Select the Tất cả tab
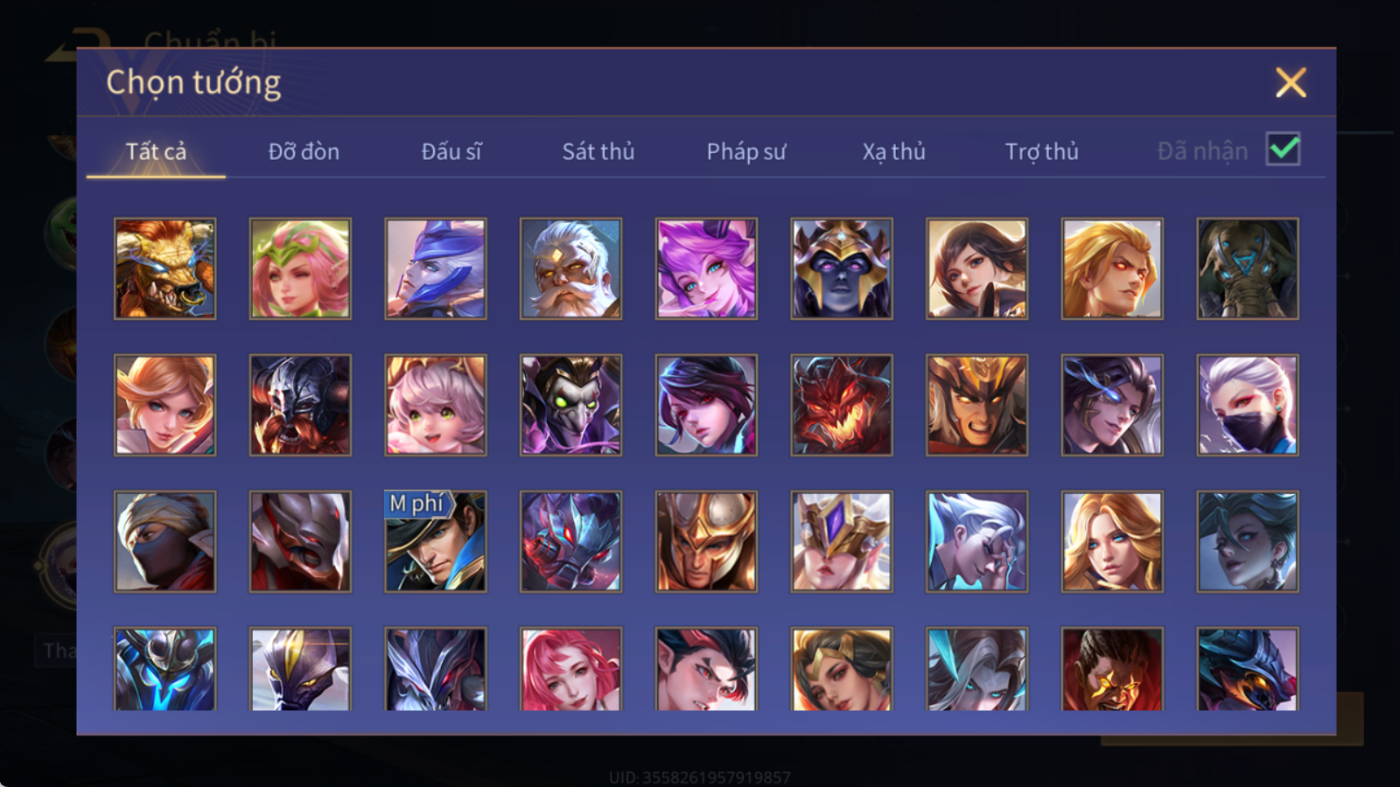The image size is (1400, 787). (156, 151)
